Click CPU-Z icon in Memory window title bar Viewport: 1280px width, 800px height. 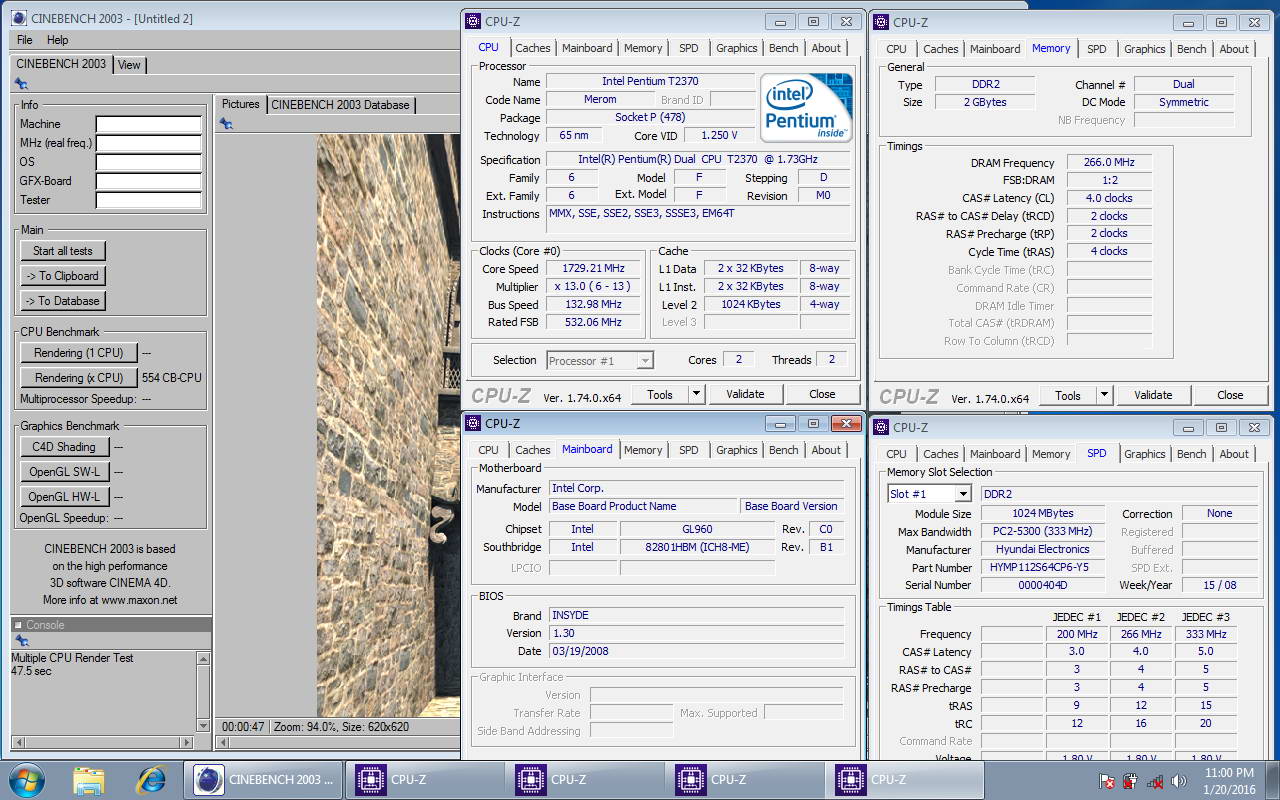pyautogui.click(x=881, y=22)
